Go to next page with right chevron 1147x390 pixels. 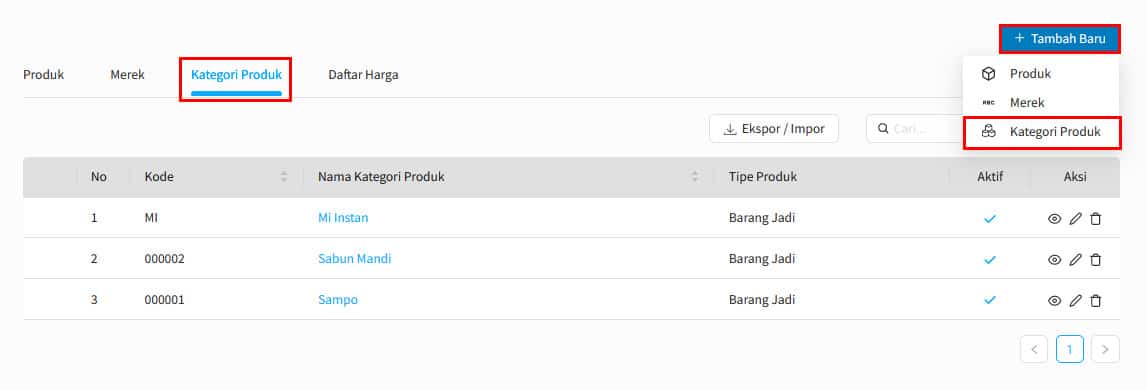pos(1105,350)
